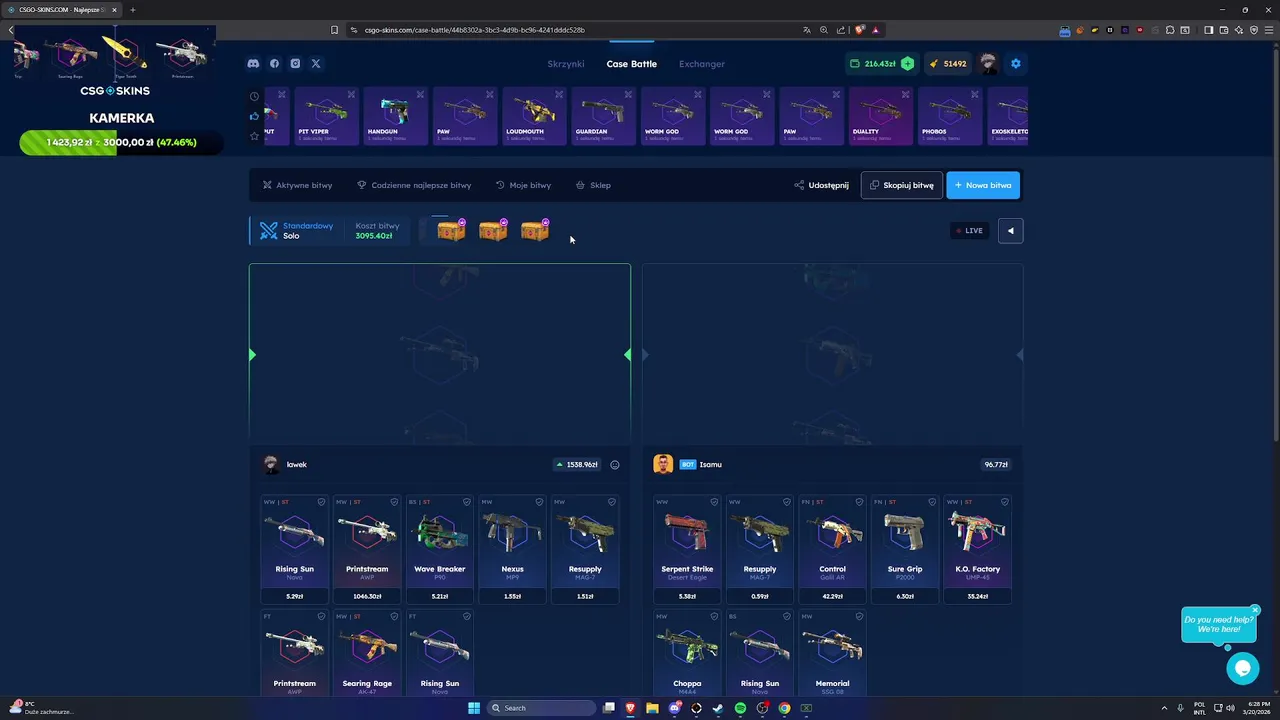Click the shield icon on Nexus card
Viewport: 1280px width, 720px height.
539,502
